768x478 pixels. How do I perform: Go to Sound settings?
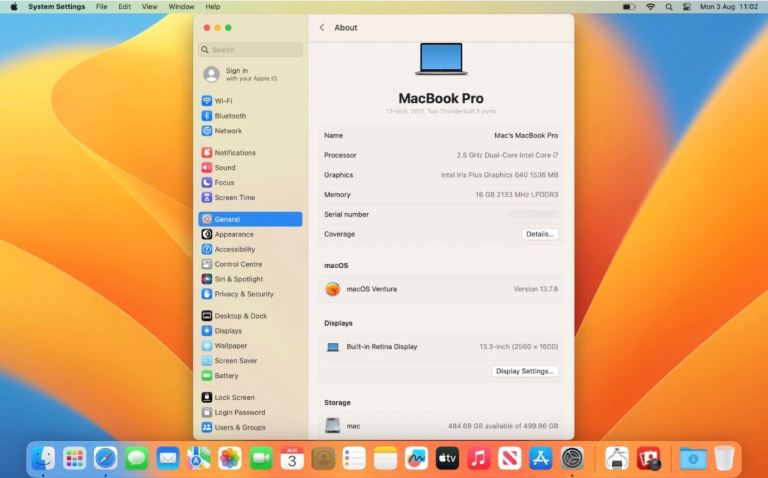(250, 167)
